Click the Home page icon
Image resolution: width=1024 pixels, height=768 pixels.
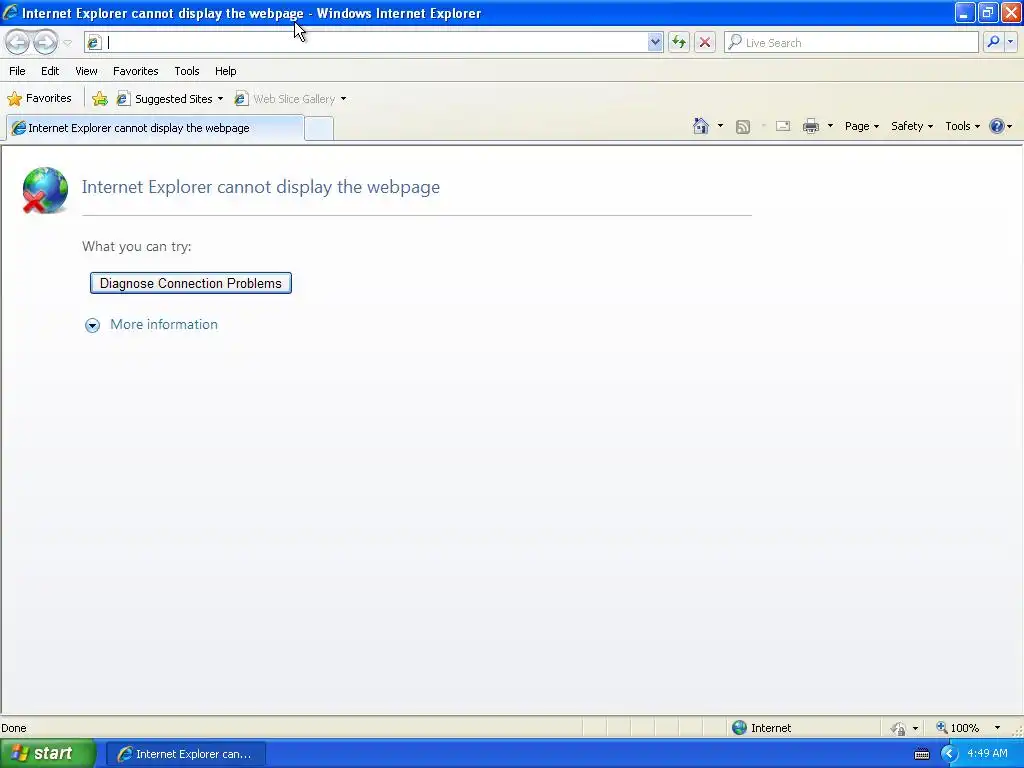coord(701,126)
